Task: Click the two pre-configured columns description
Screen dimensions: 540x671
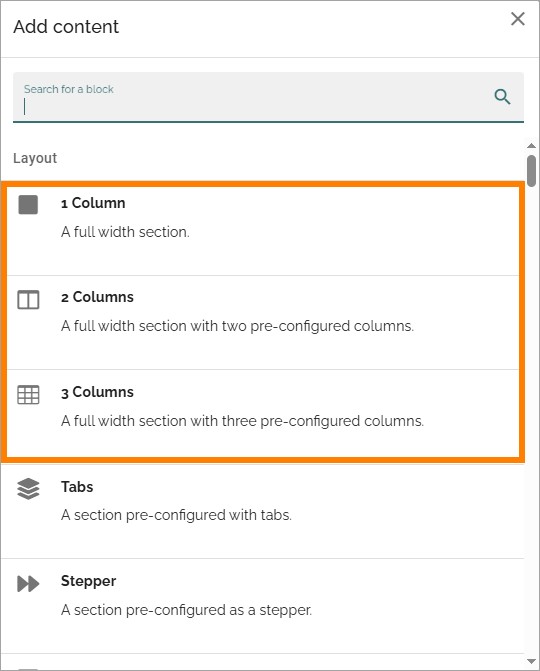Action: (237, 326)
